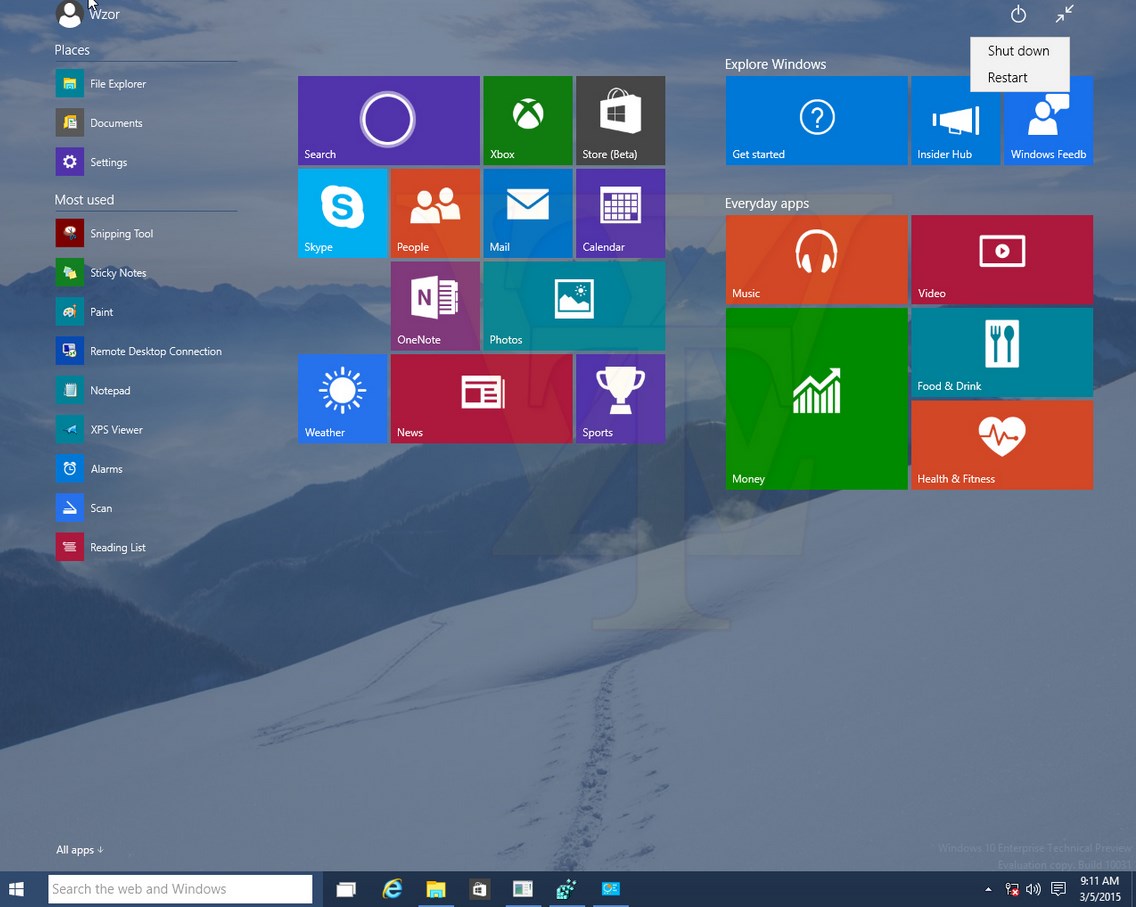Open the Insider Hub tile
The image size is (1136, 907).
tap(956, 120)
